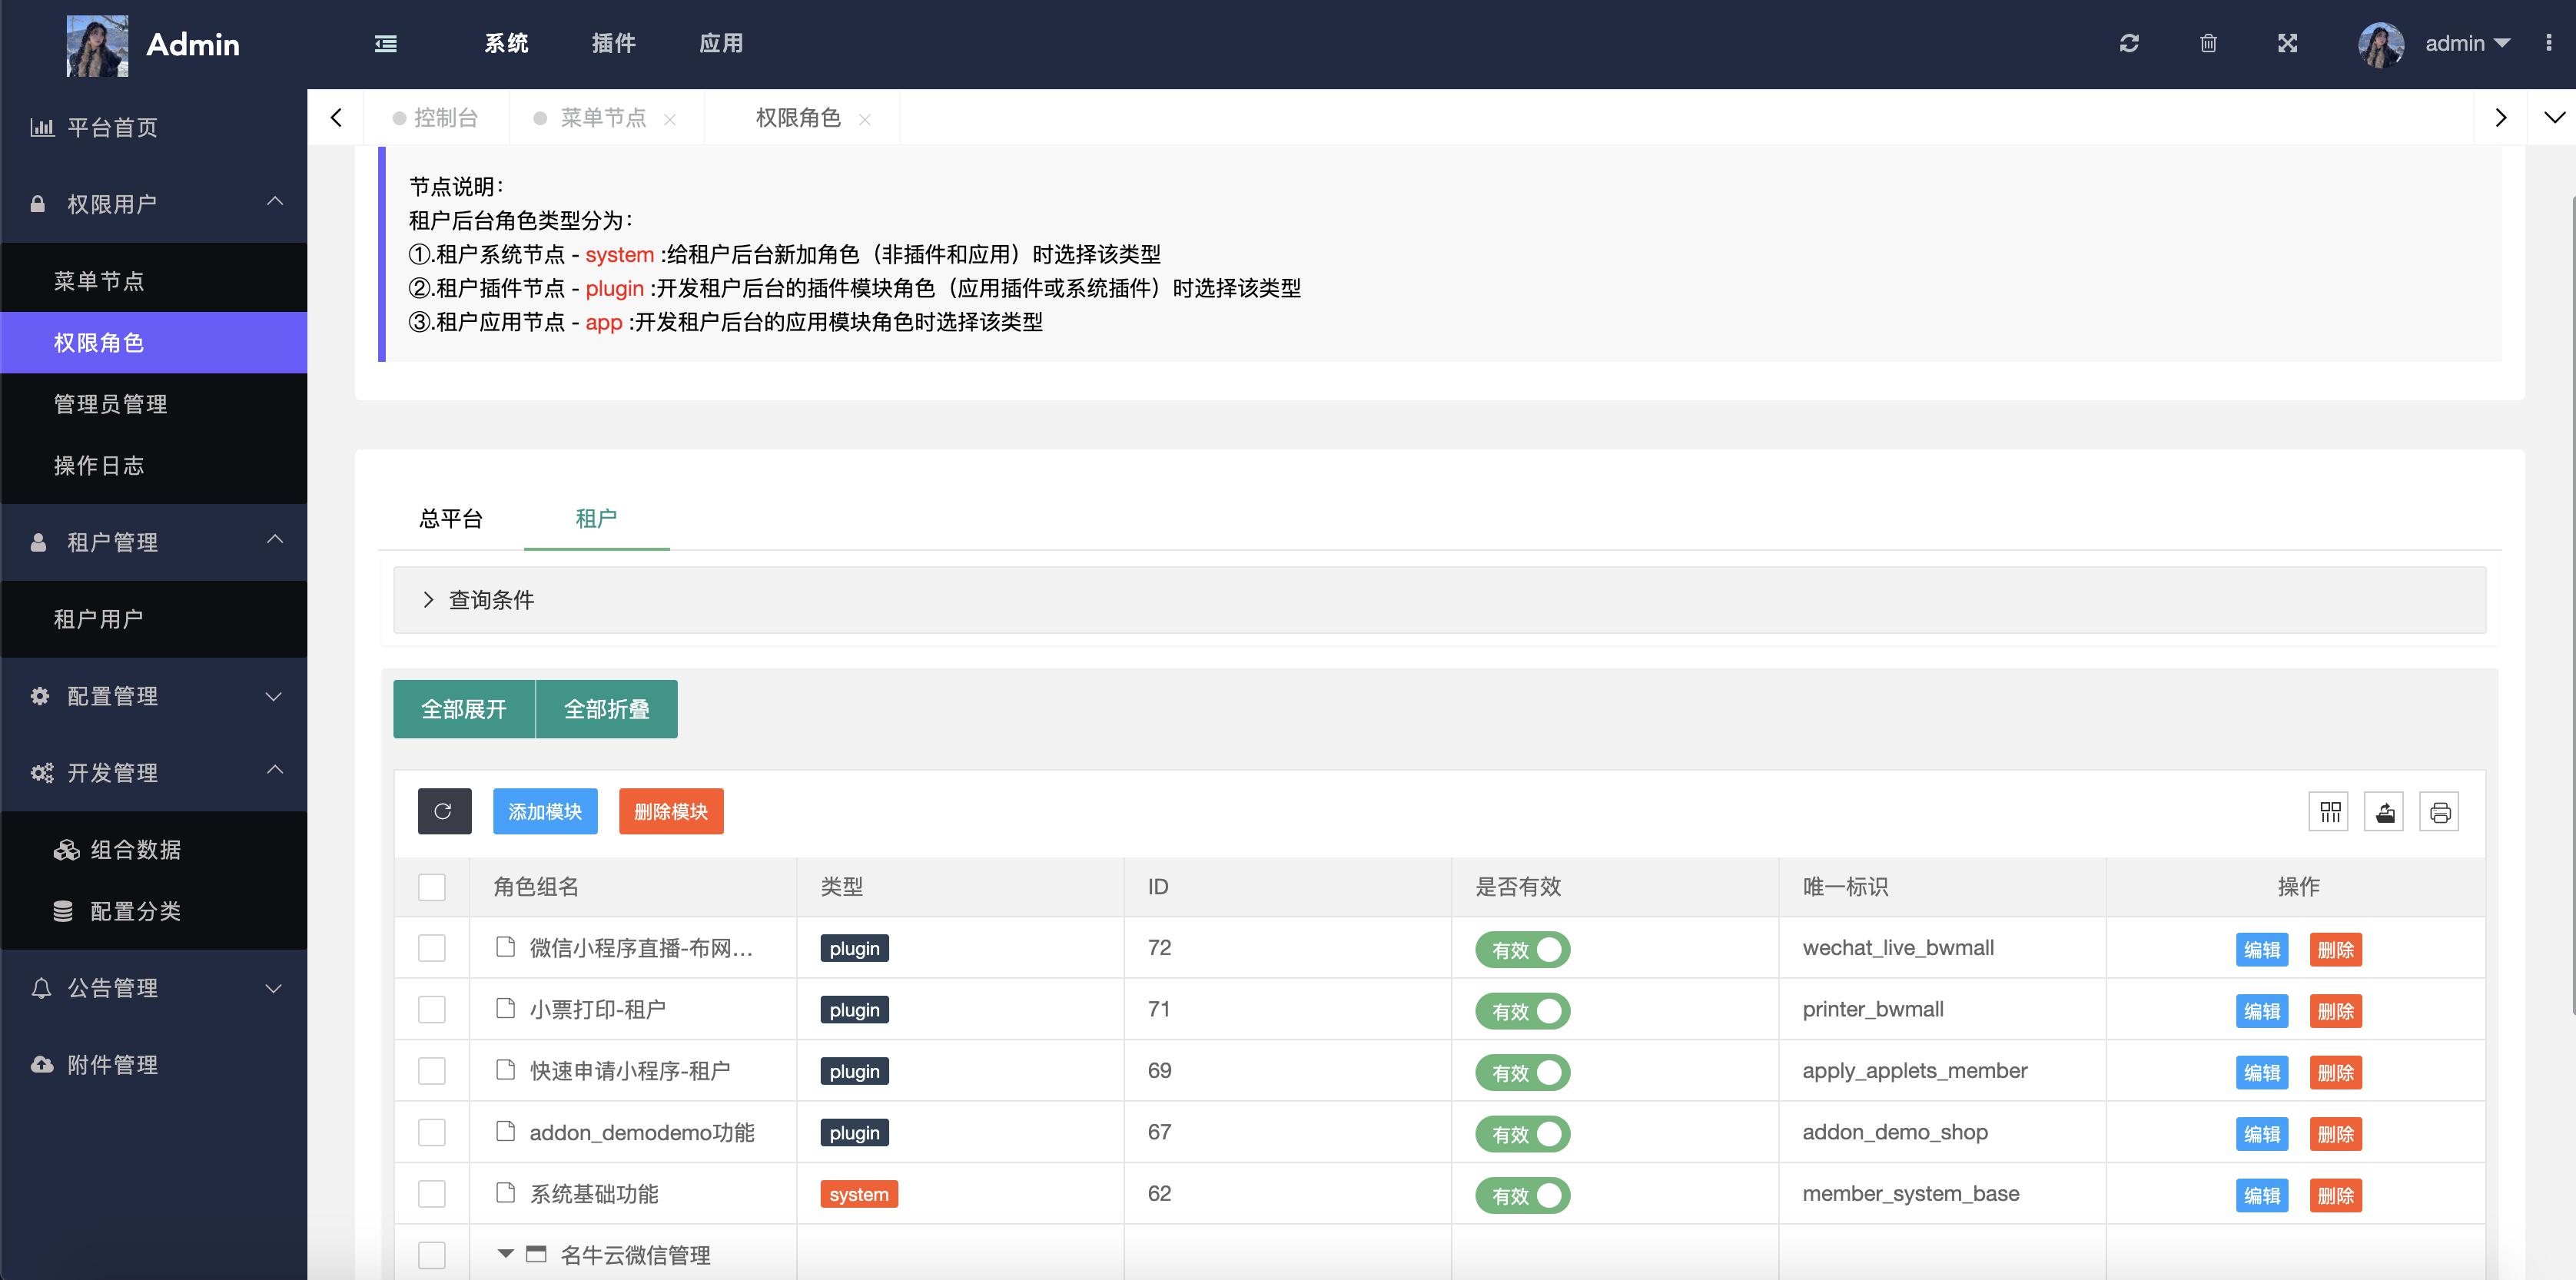Viewport: 2576px width, 1280px height.
Task: Click the 添加模块 button
Action: [545, 811]
